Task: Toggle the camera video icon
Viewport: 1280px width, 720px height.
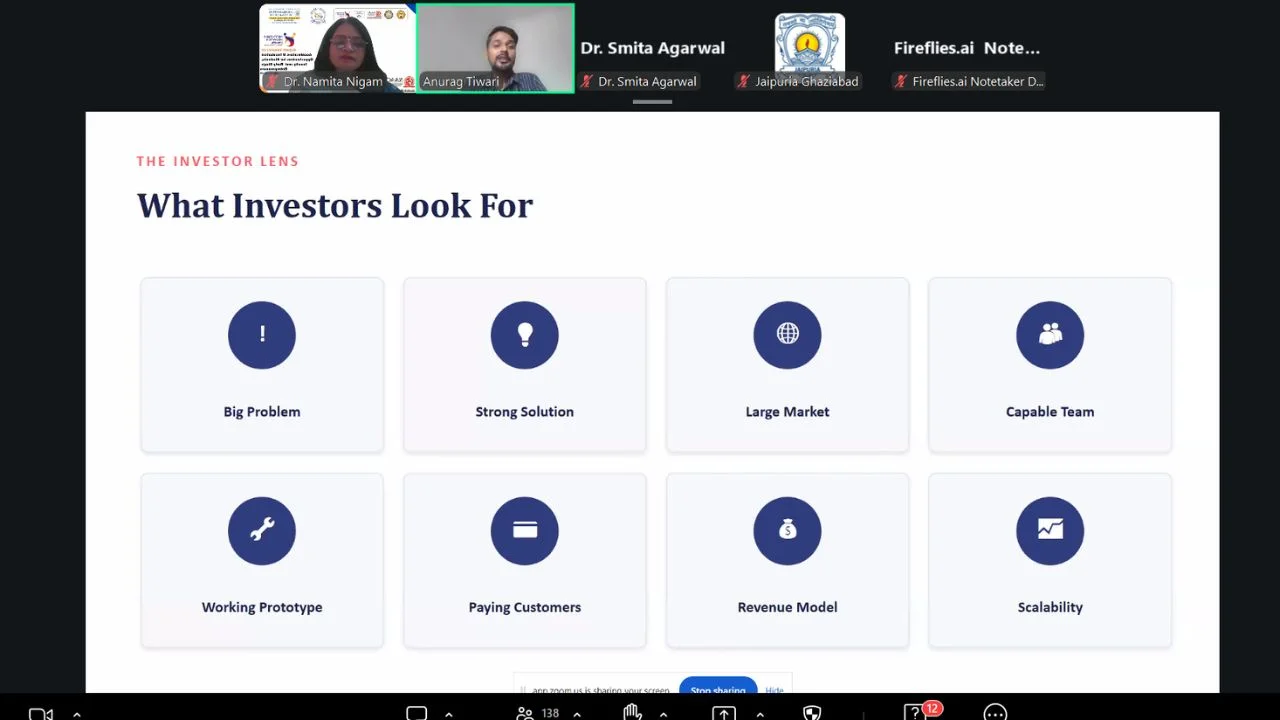Action: [41, 714]
